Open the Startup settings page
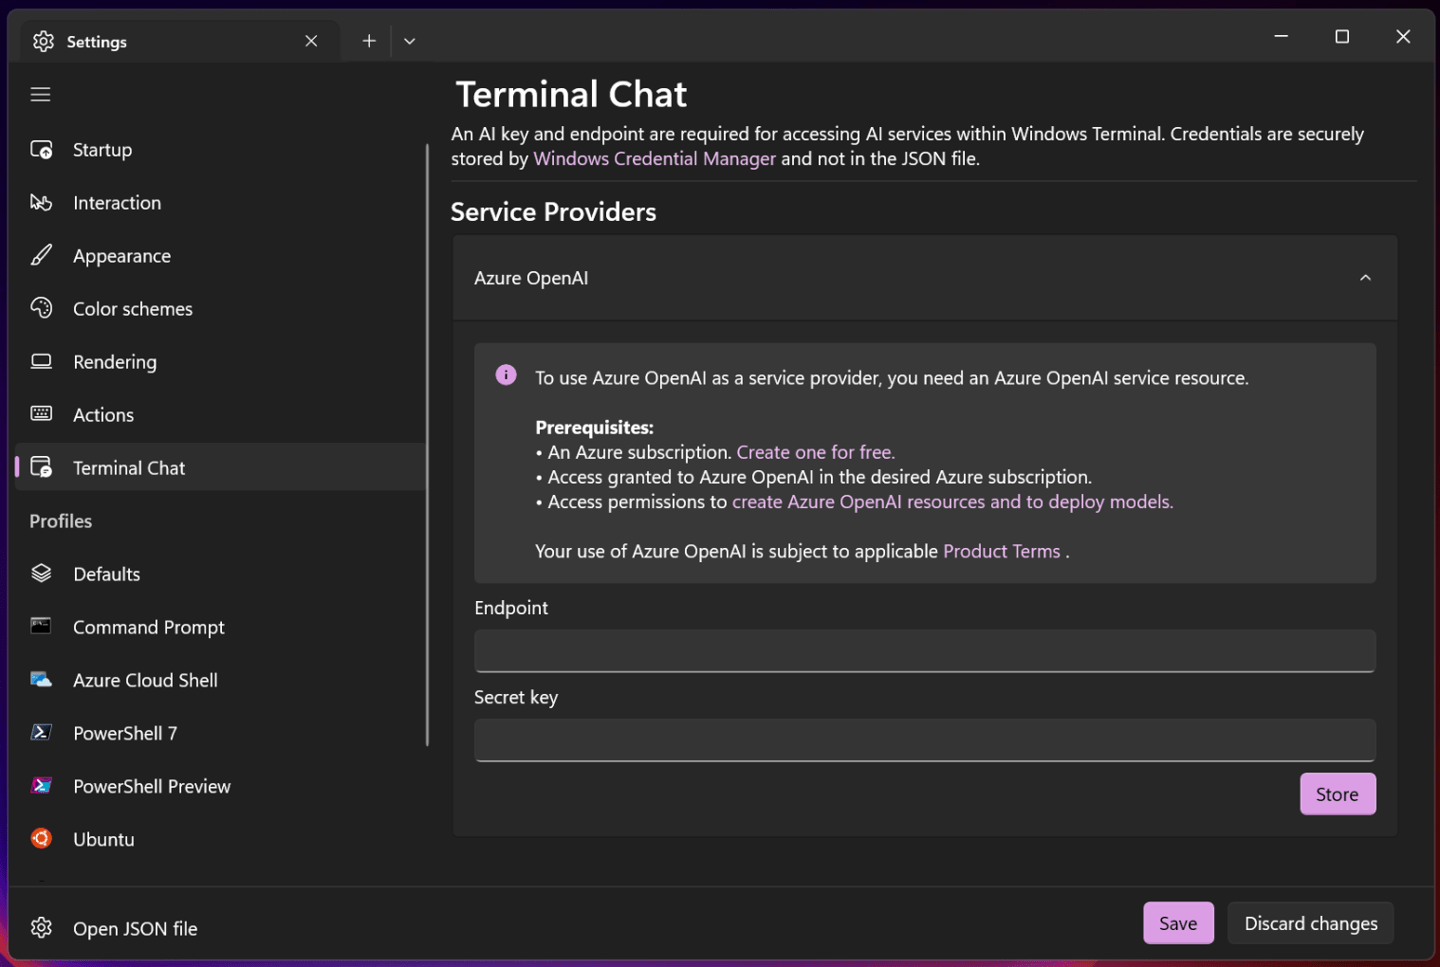 [x=100, y=149]
